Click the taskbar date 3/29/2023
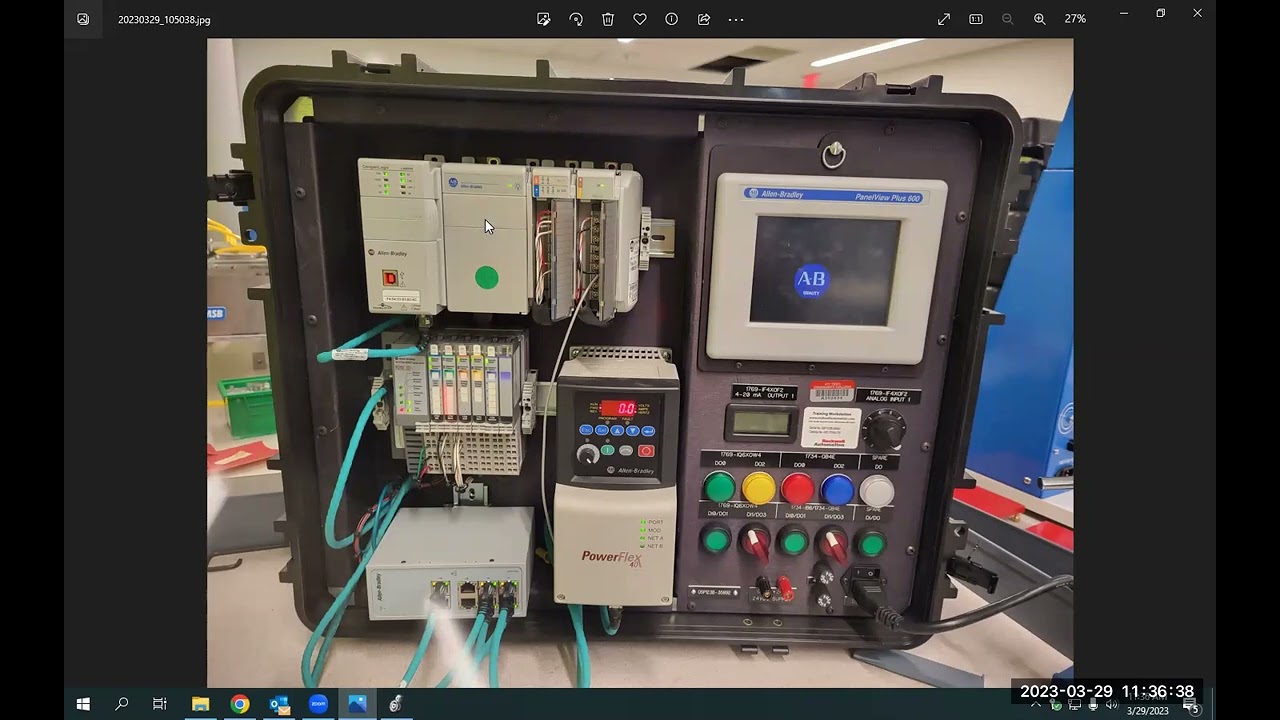Screen dimensions: 1280x720 [1147, 711]
